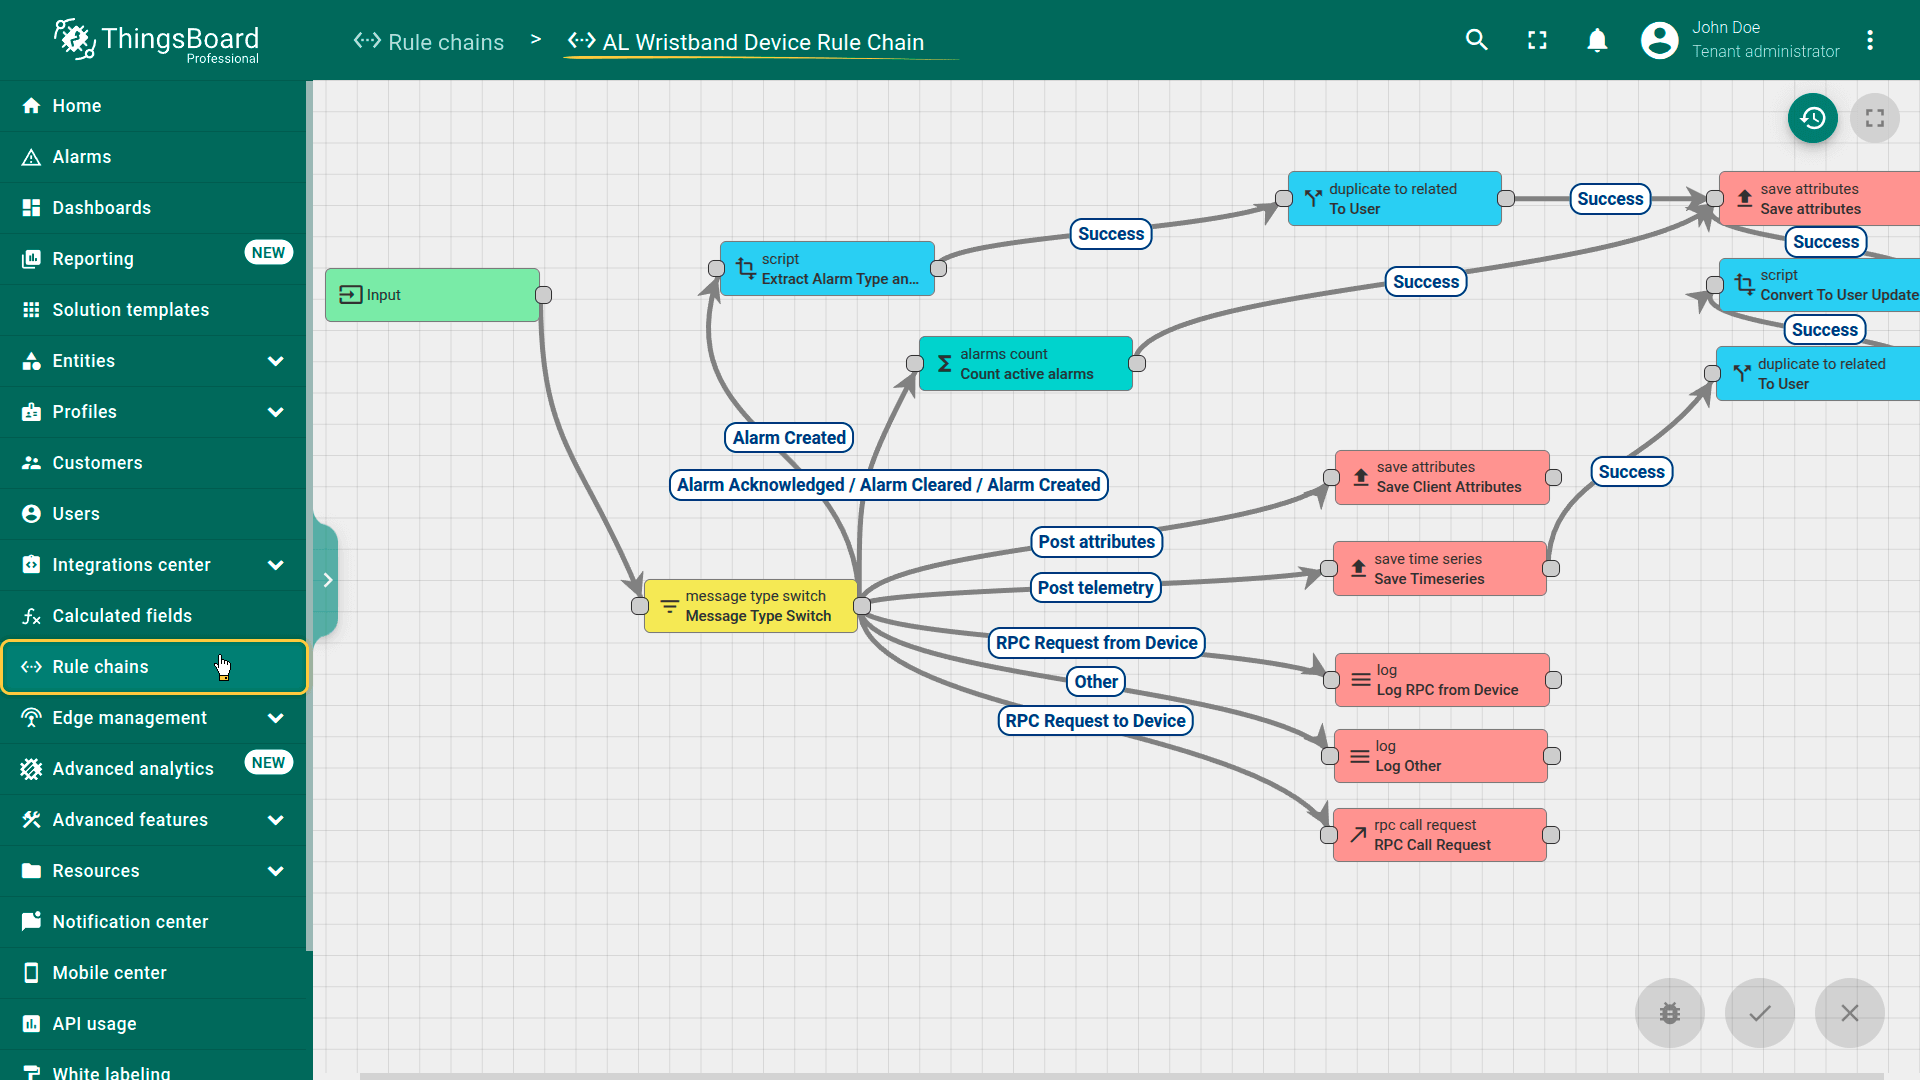Open the notifications bell

(x=1597, y=40)
